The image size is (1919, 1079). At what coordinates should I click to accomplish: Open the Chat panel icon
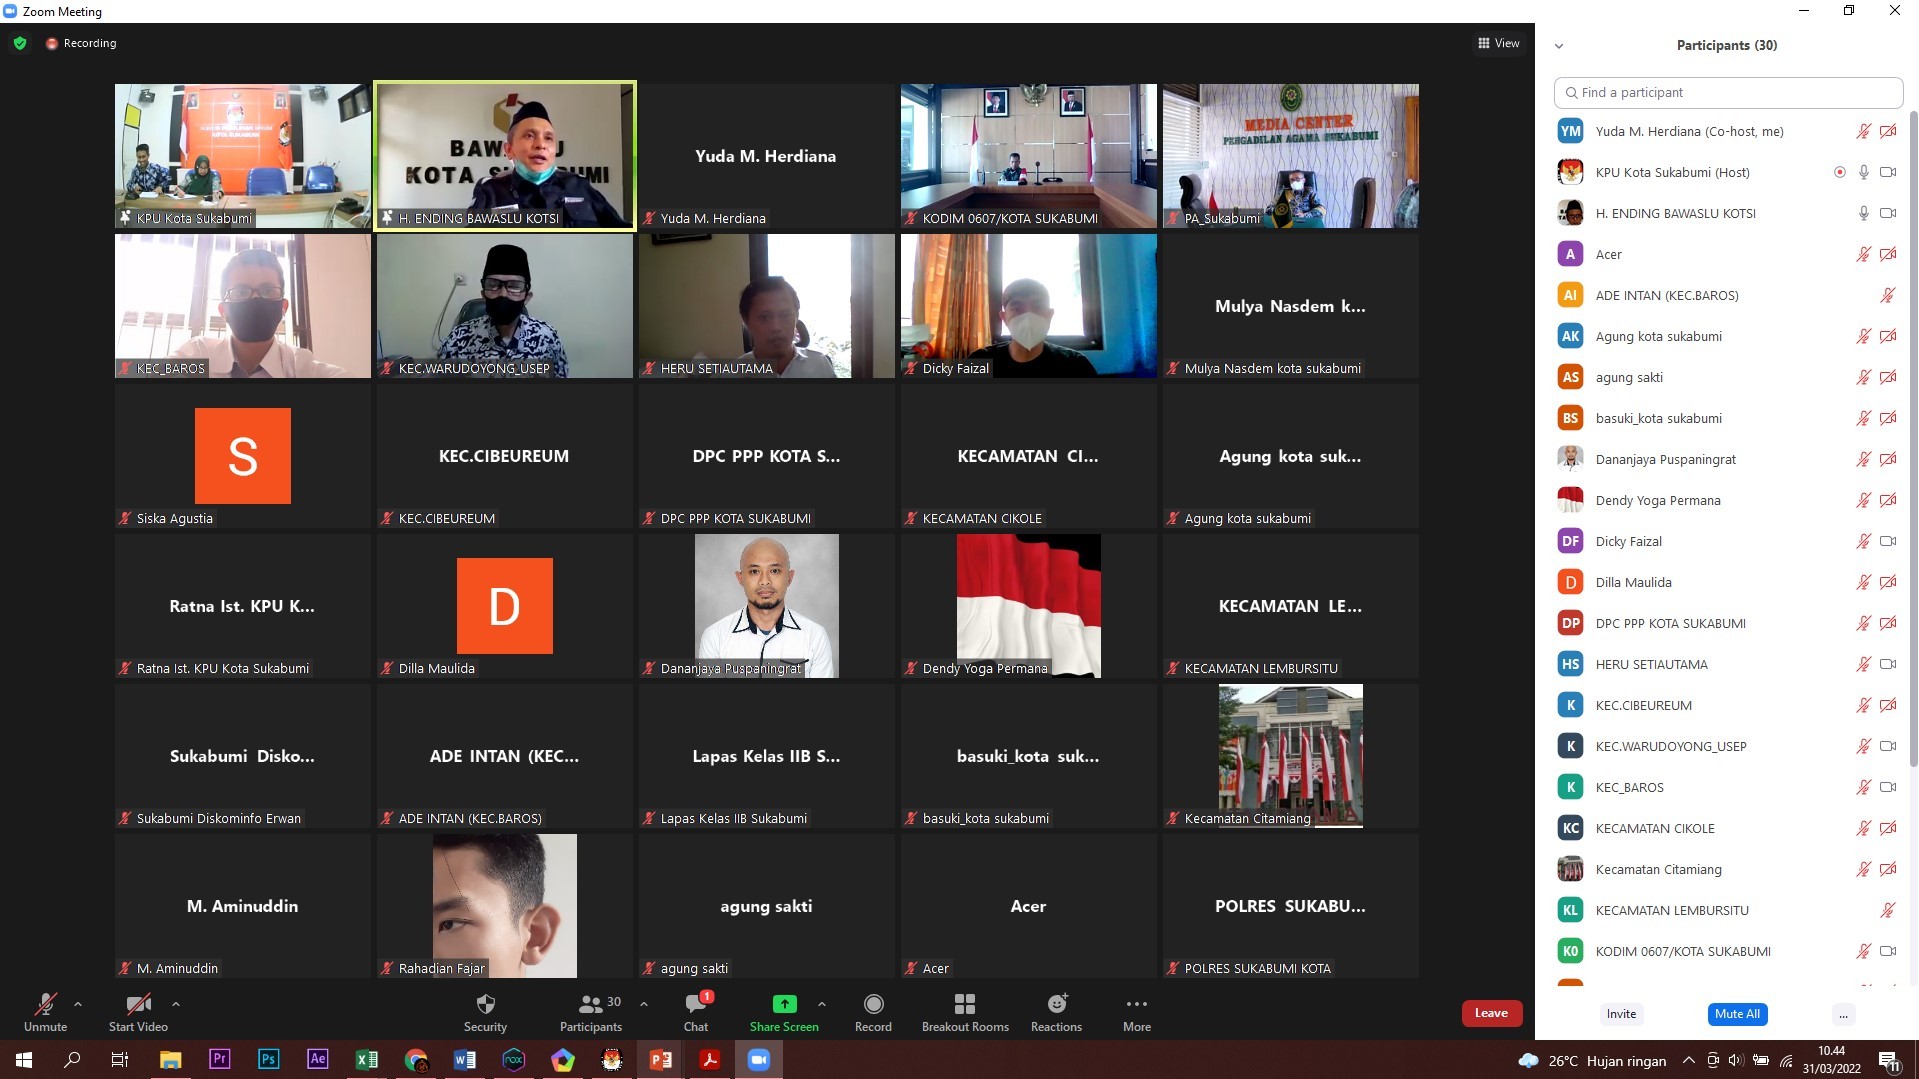[x=695, y=1005]
